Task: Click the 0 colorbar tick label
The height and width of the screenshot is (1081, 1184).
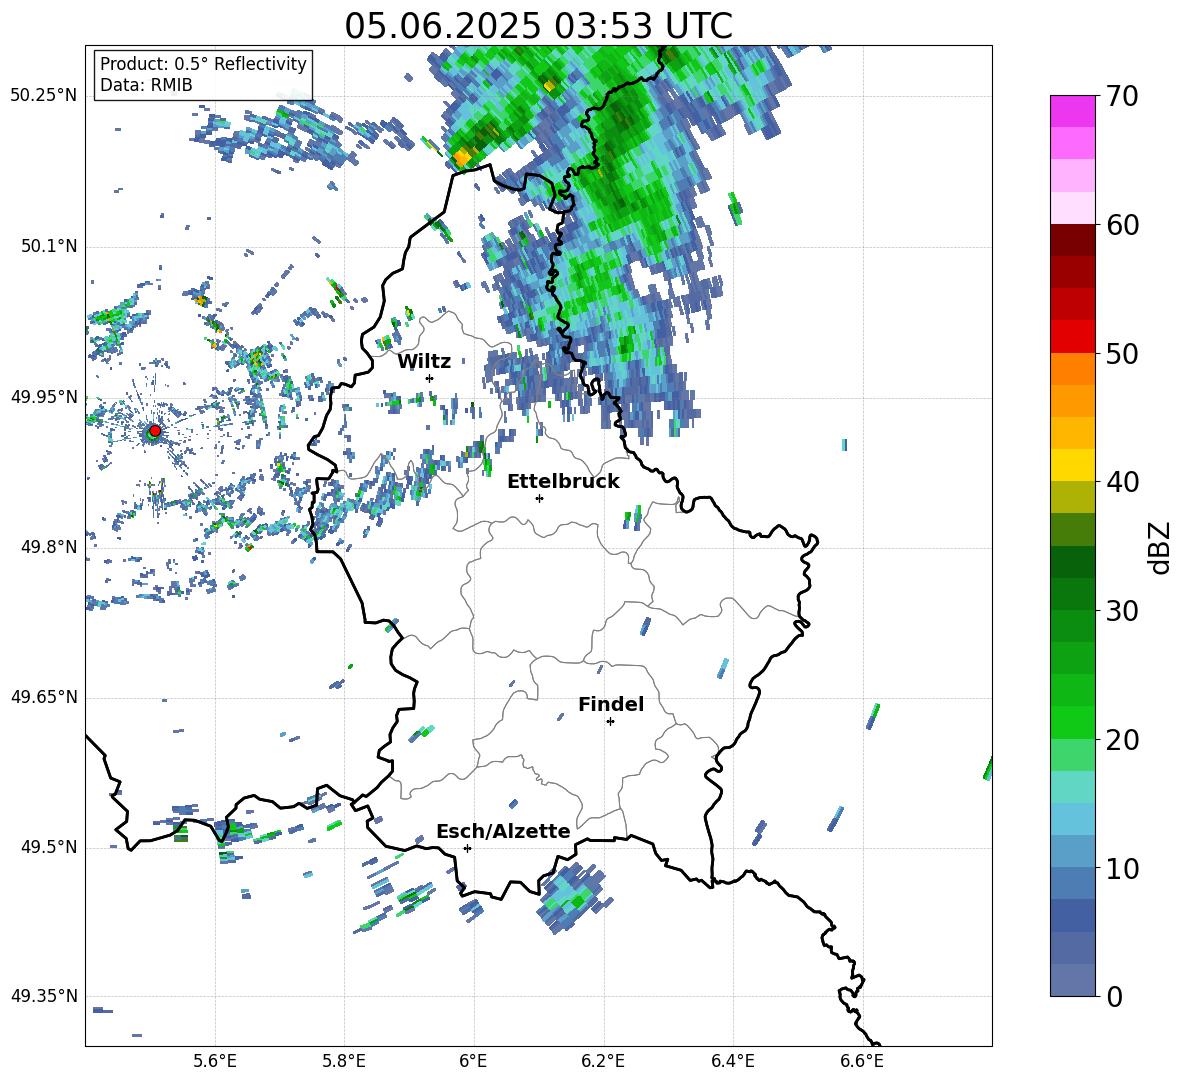Action: point(1114,997)
